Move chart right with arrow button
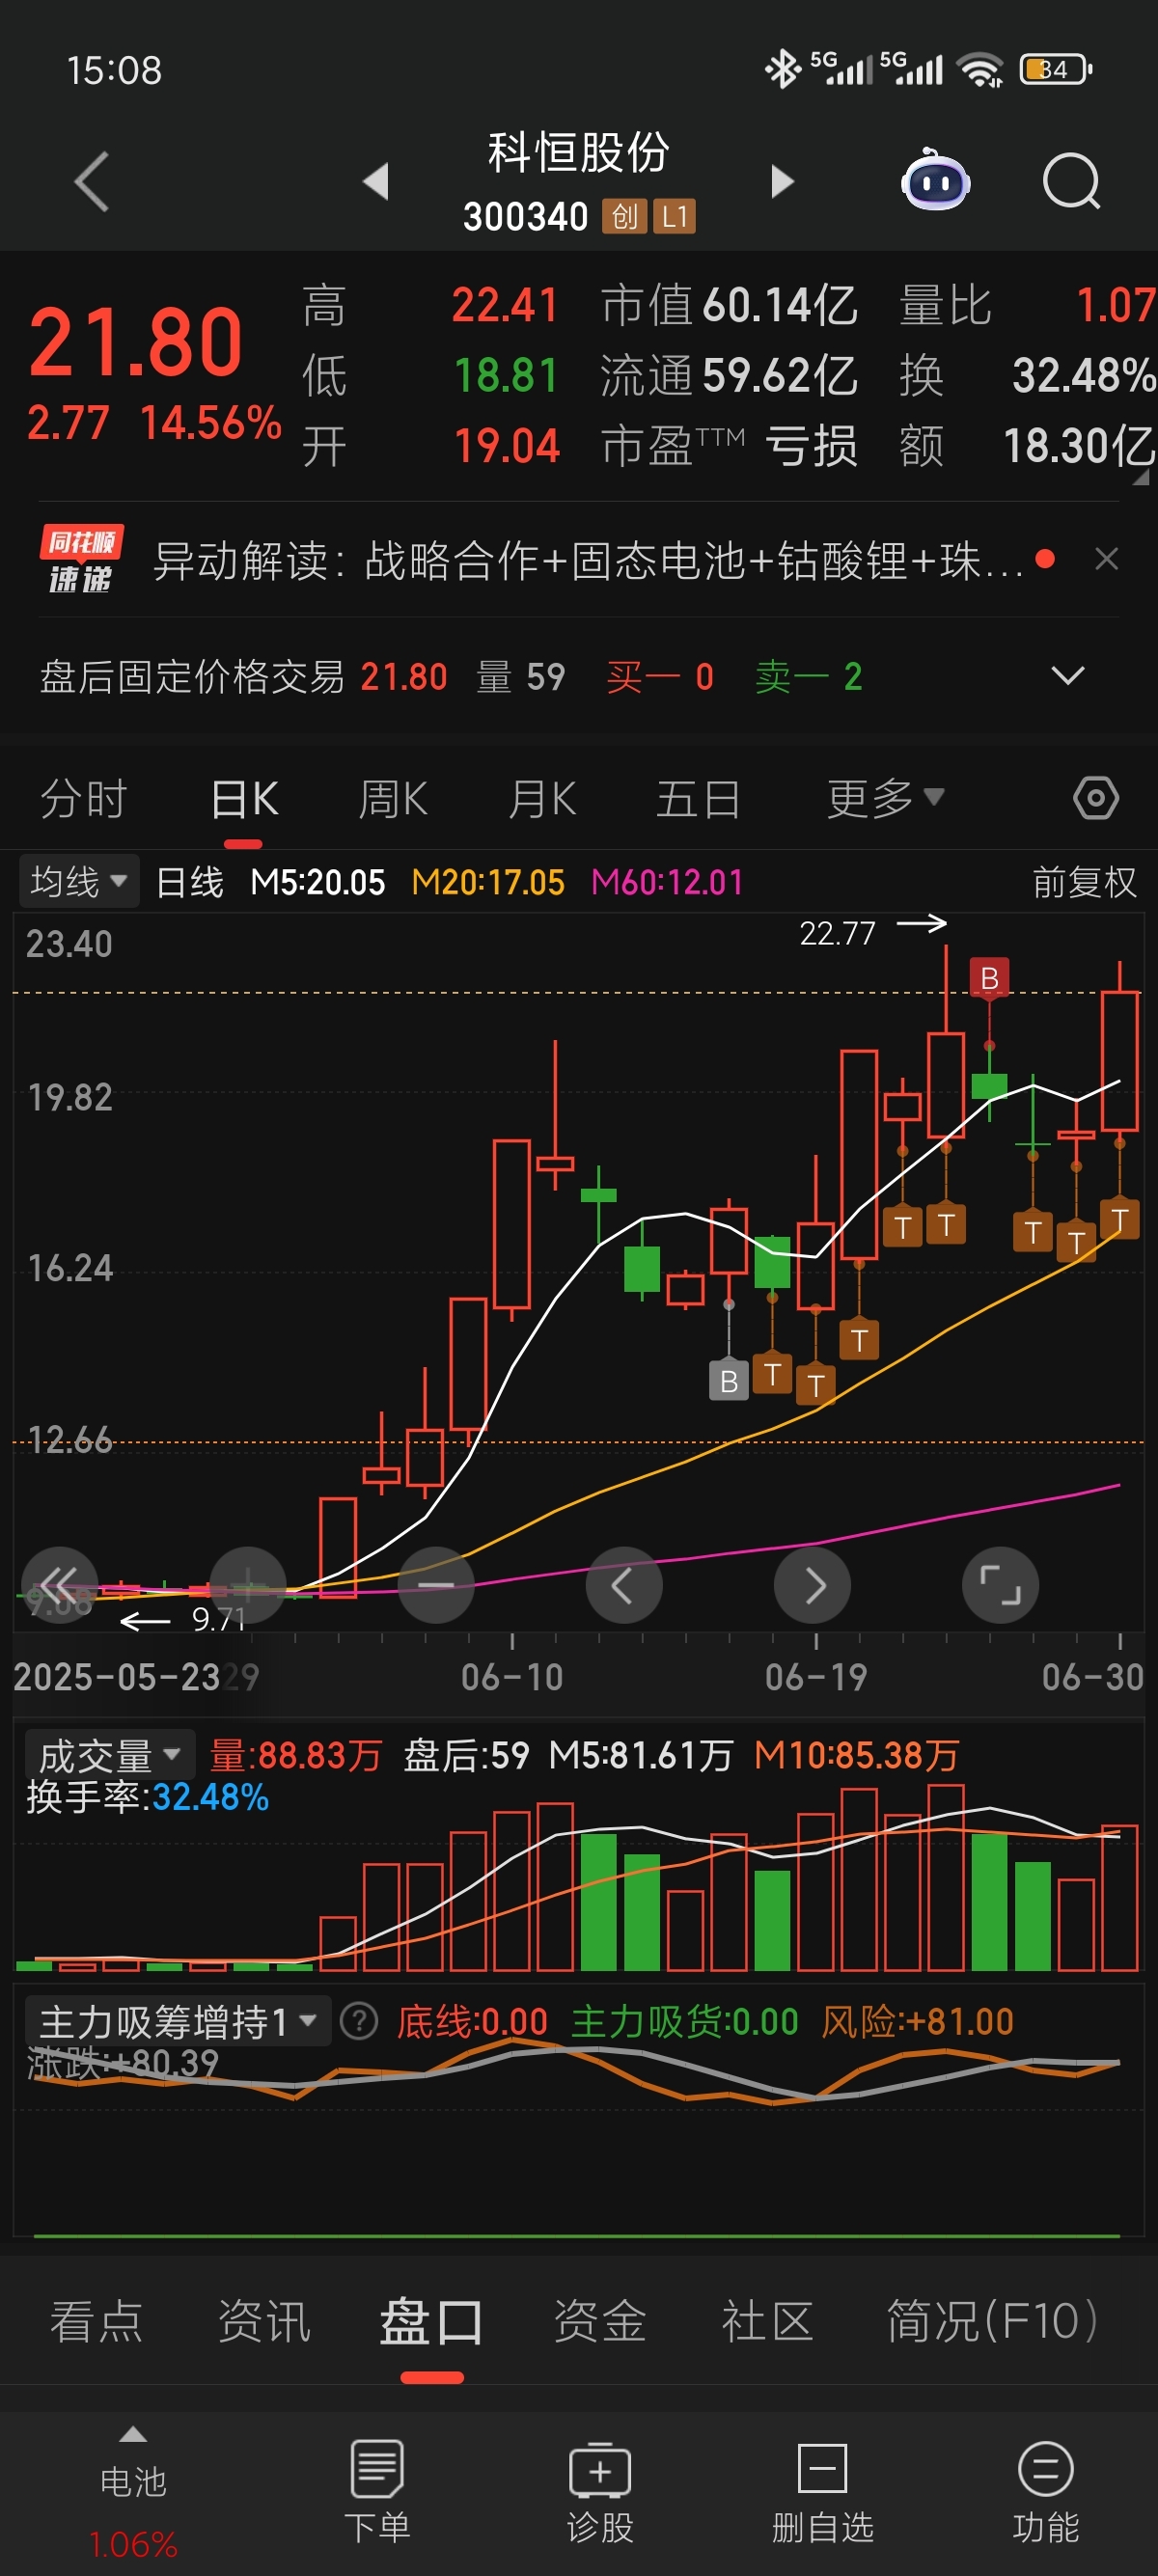Viewport: 1158px width, 2576px height. coord(812,1585)
